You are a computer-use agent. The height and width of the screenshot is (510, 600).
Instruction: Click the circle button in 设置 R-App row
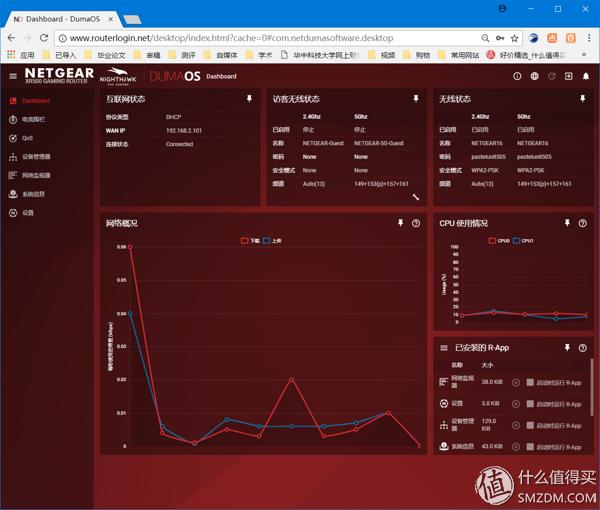click(x=515, y=404)
